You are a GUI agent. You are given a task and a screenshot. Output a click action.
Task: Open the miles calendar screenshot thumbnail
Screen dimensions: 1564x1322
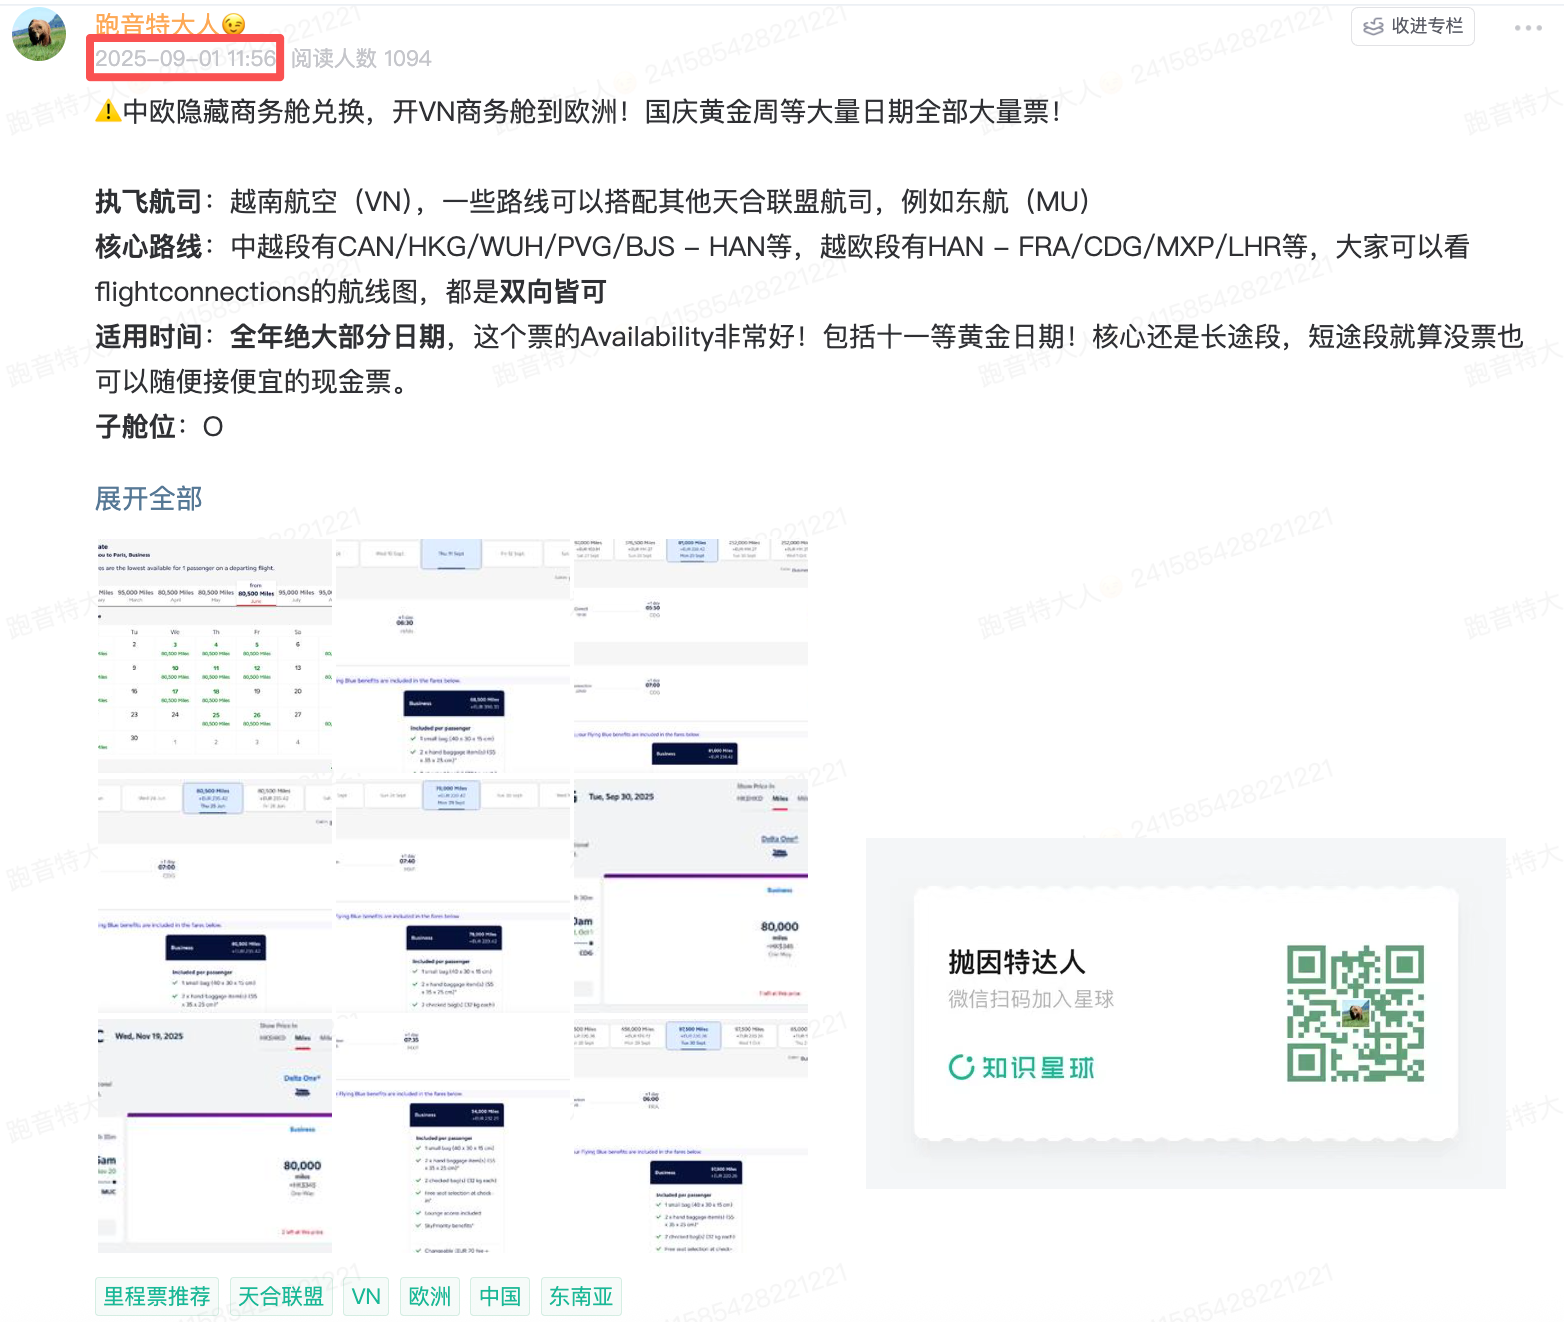pyautogui.click(x=214, y=656)
